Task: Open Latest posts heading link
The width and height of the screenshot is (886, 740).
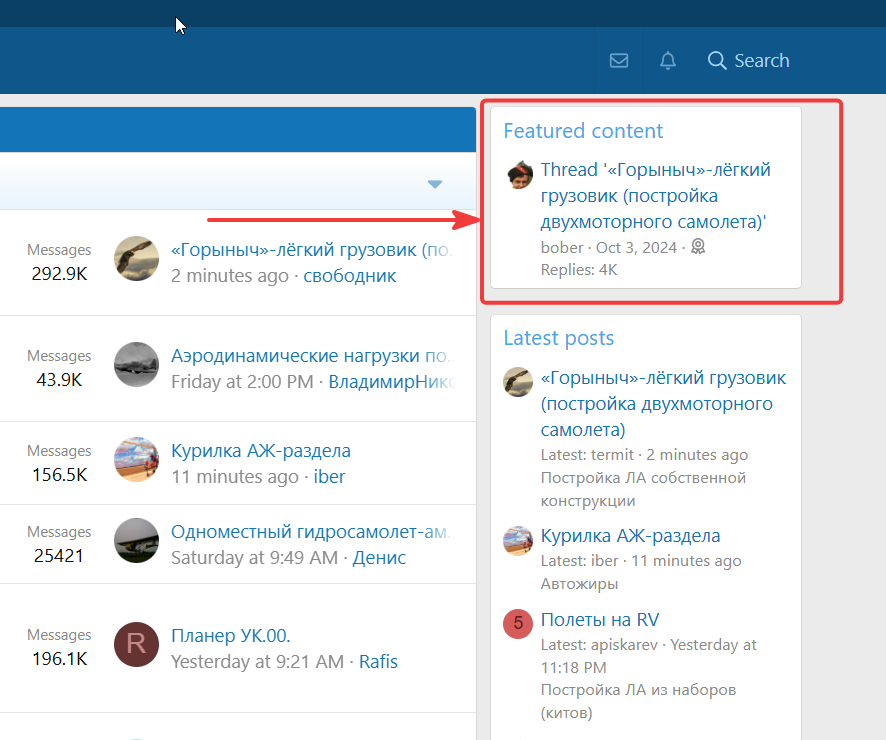Action: [559, 338]
